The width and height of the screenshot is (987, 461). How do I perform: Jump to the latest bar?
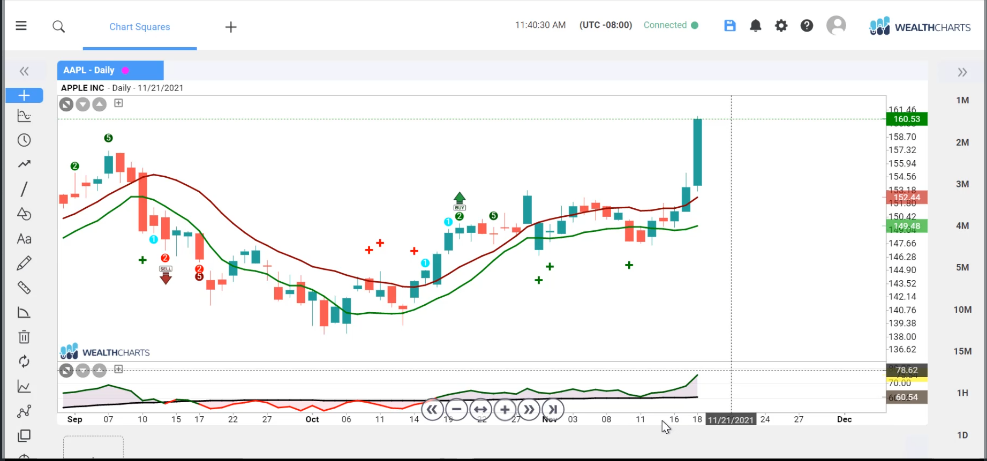[553, 409]
